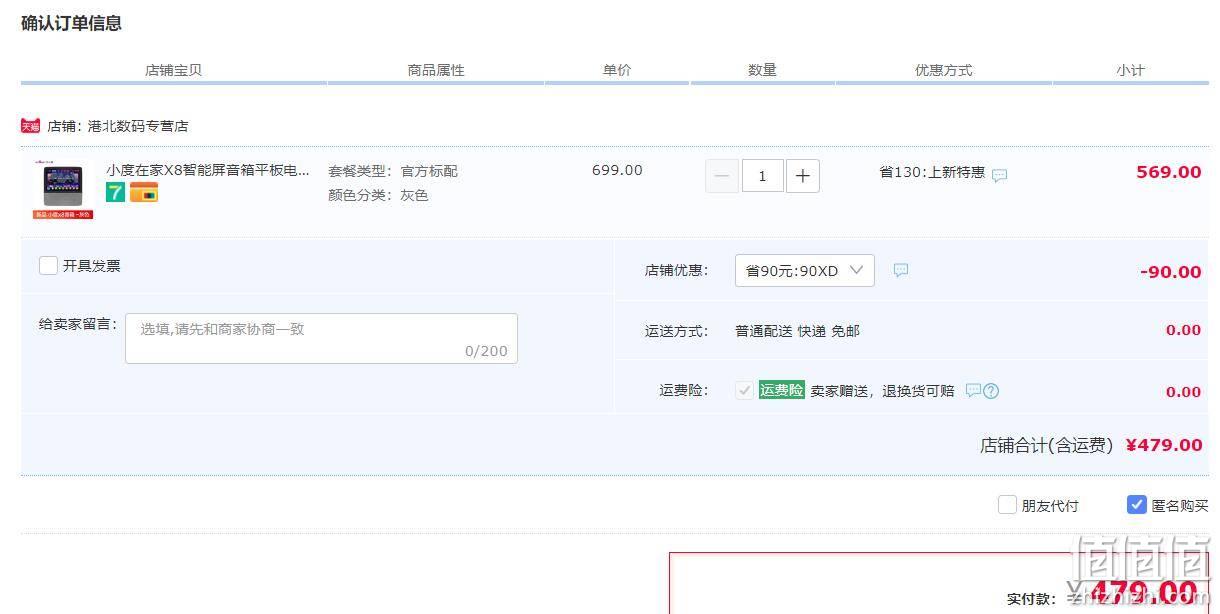Click the 运送方式 label

(677, 331)
